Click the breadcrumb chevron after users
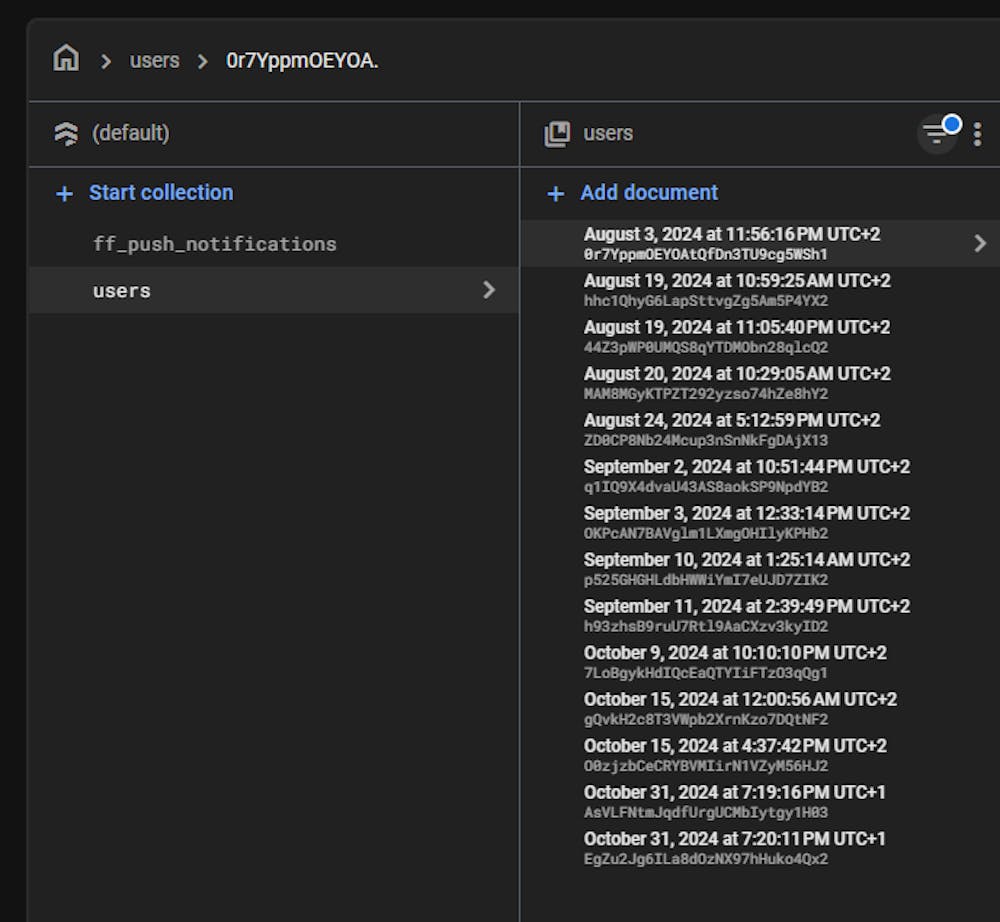 [x=203, y=61]
